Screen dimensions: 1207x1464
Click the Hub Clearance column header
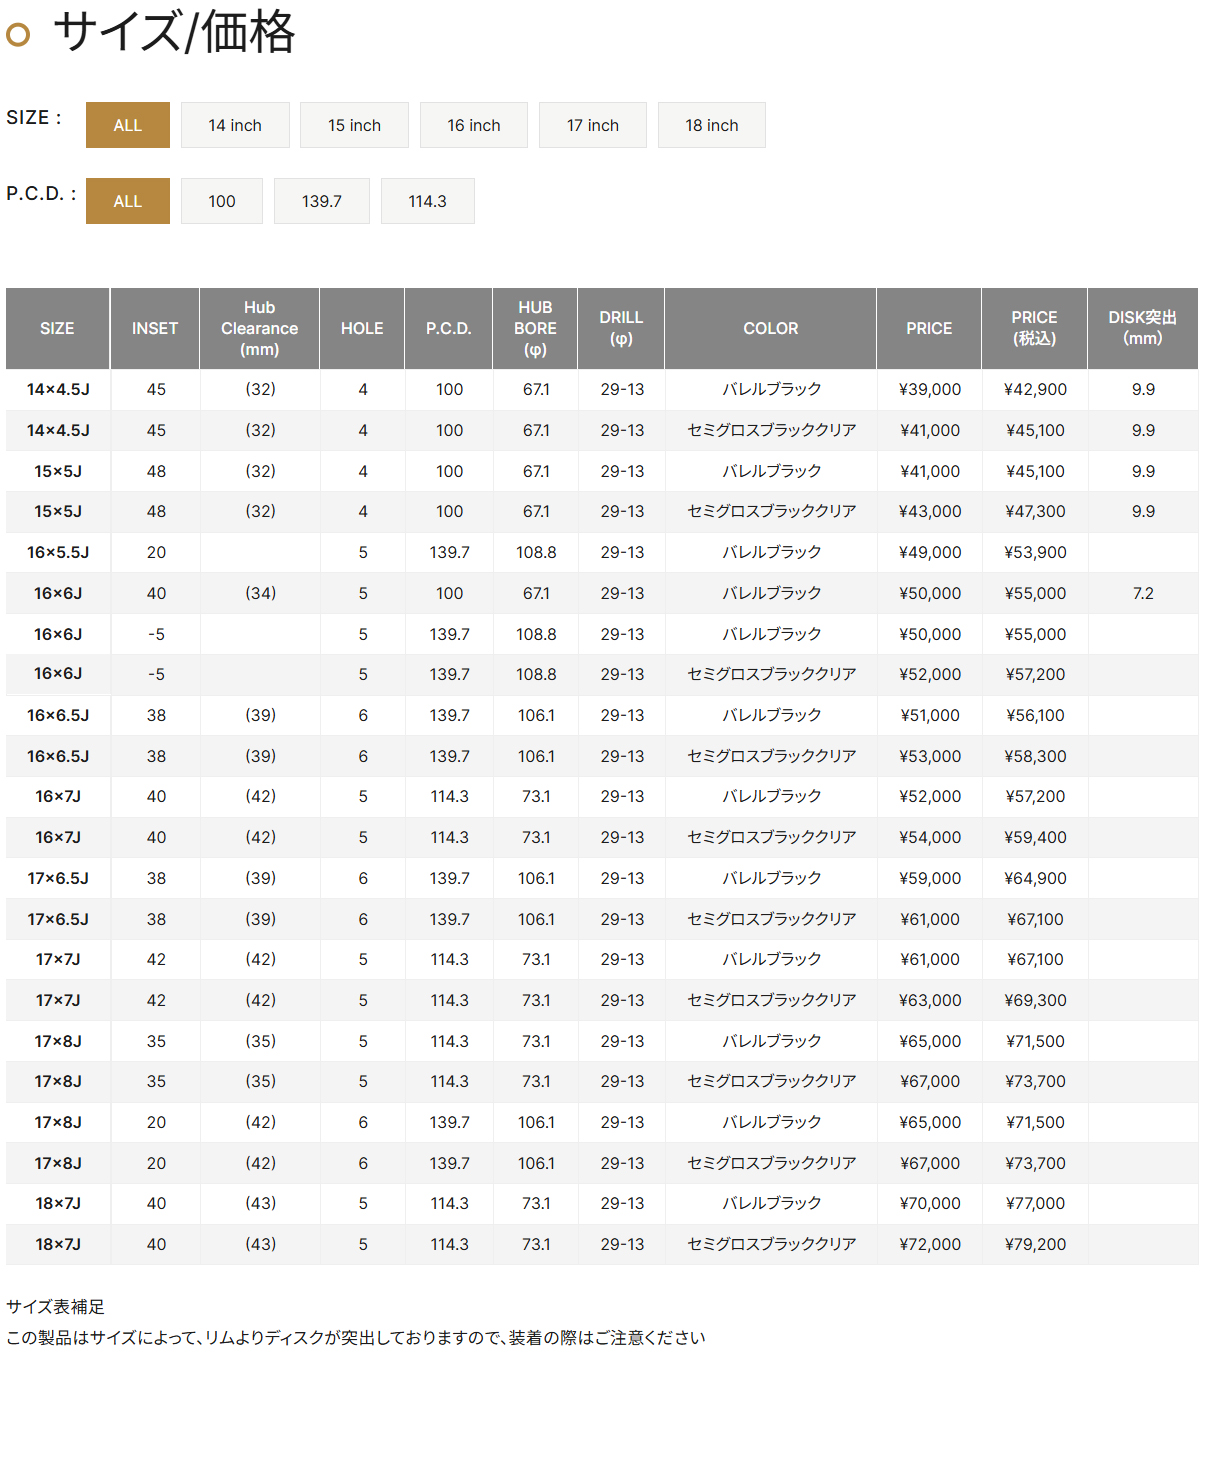tap(259, 328)
